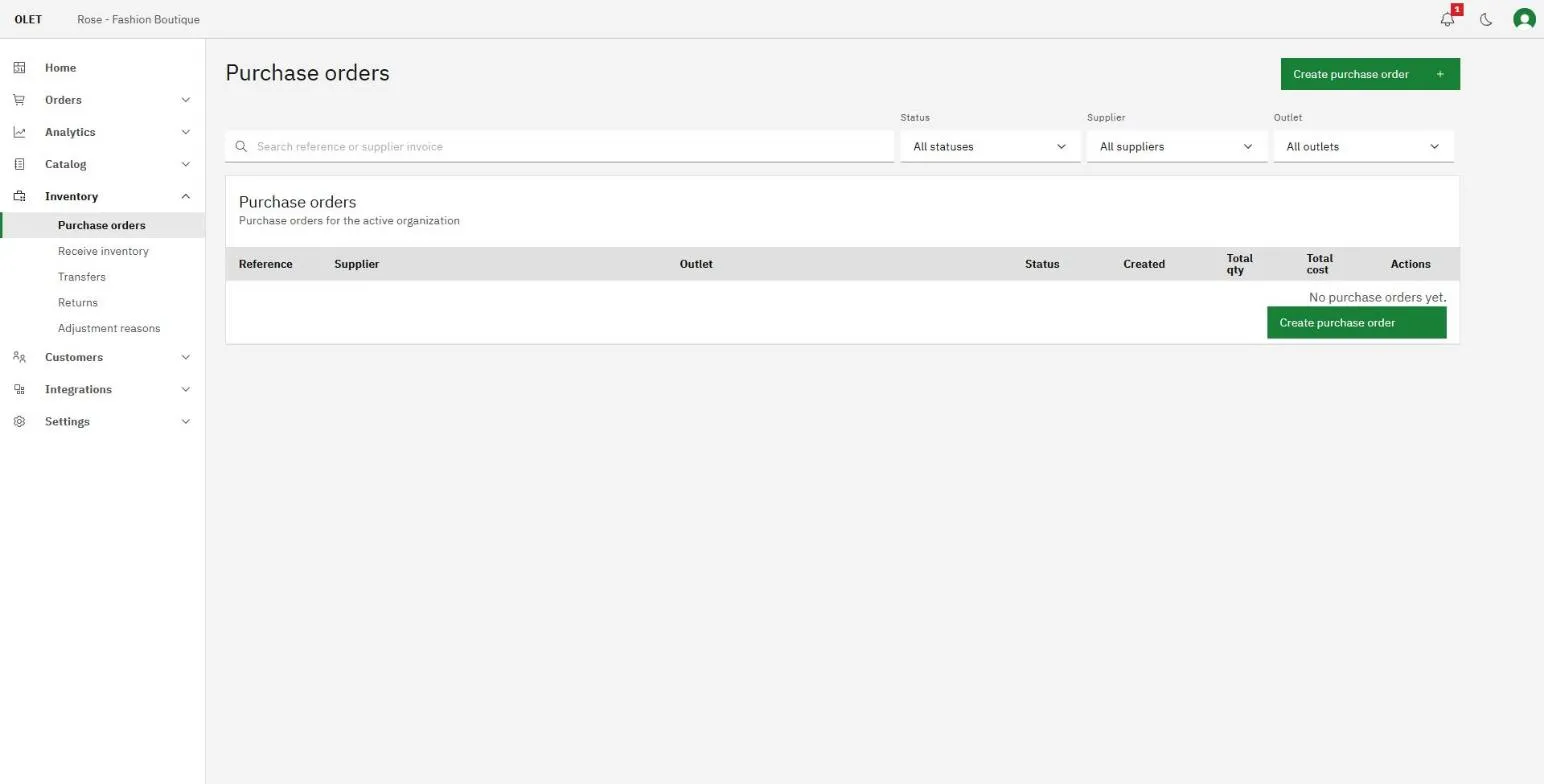Click Create purchase order in empty table

point(1356,323)
